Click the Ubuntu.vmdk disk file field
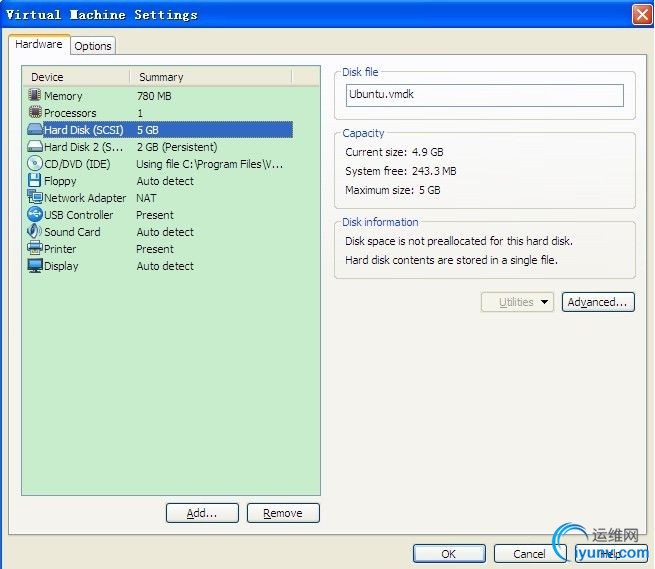 tap(484, 95)
